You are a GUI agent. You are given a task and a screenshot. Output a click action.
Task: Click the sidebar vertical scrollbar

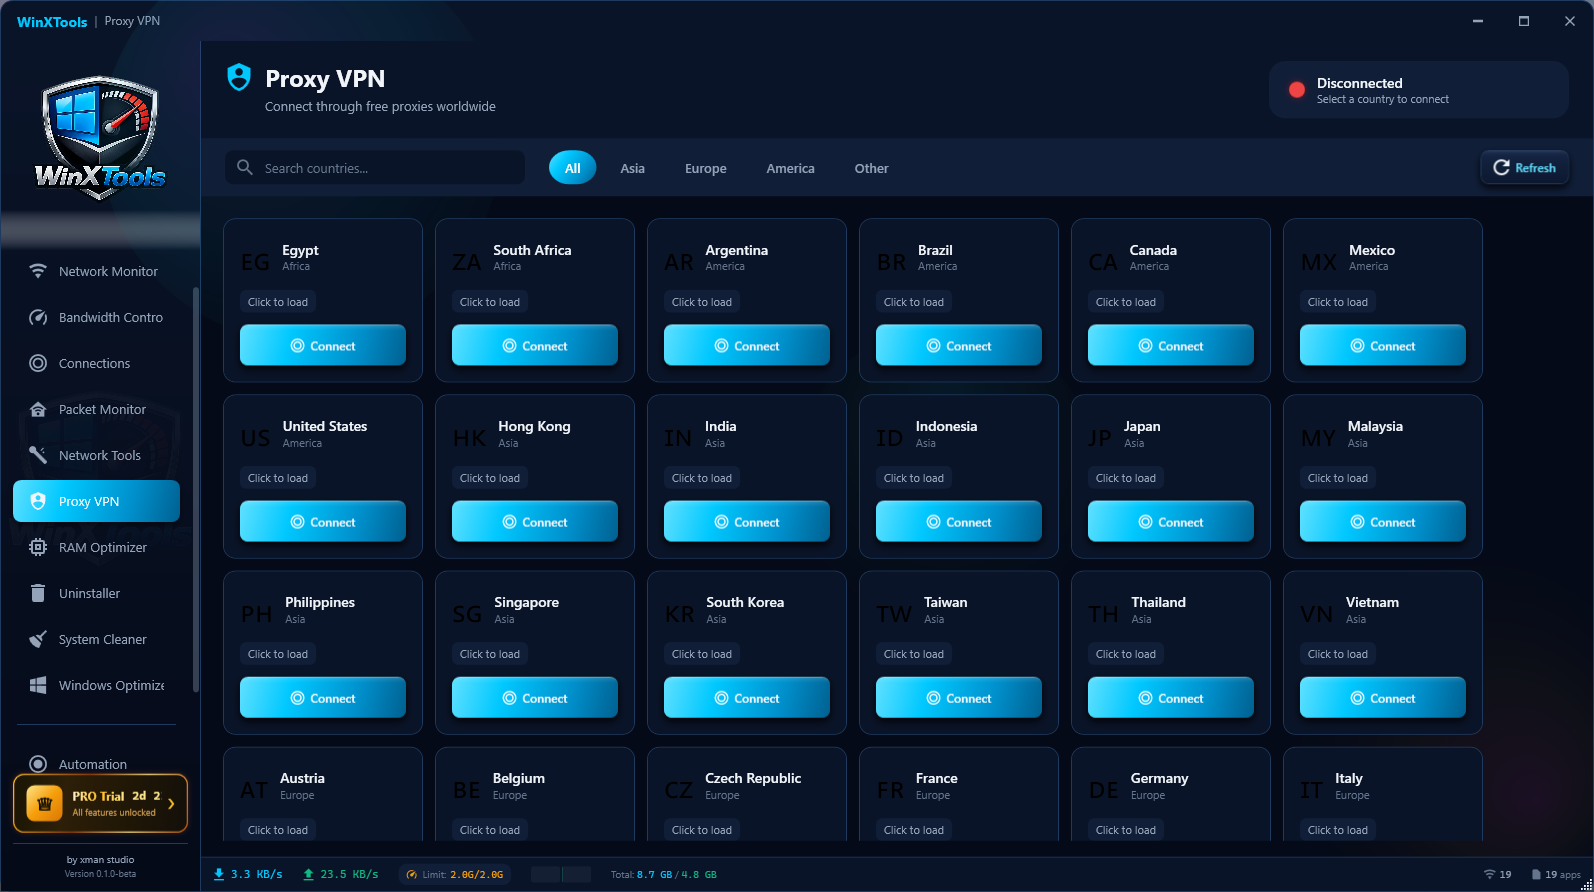pos(196,489)
